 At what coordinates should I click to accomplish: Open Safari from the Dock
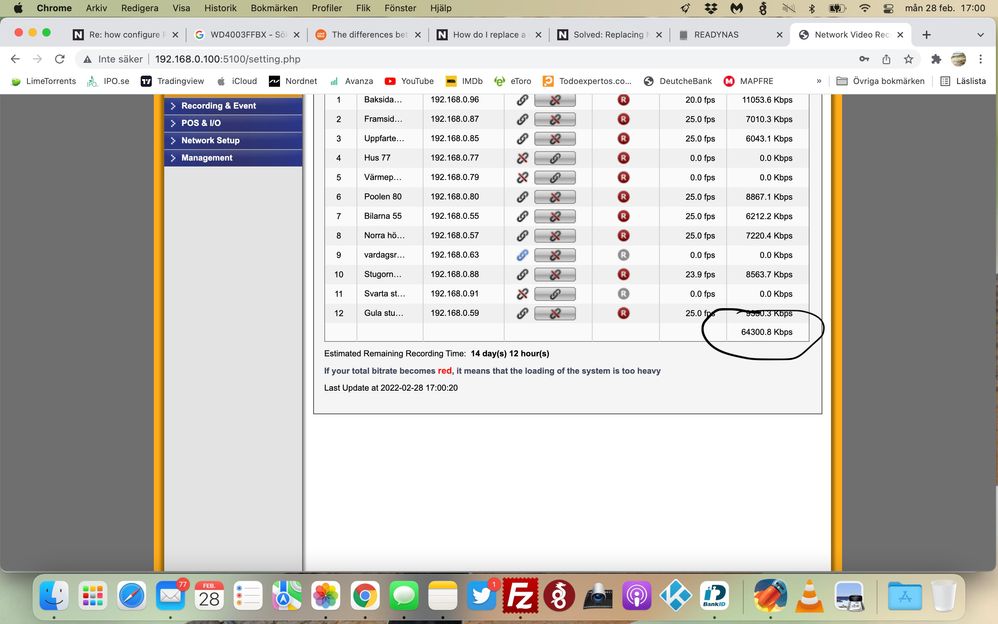[132, 596]
